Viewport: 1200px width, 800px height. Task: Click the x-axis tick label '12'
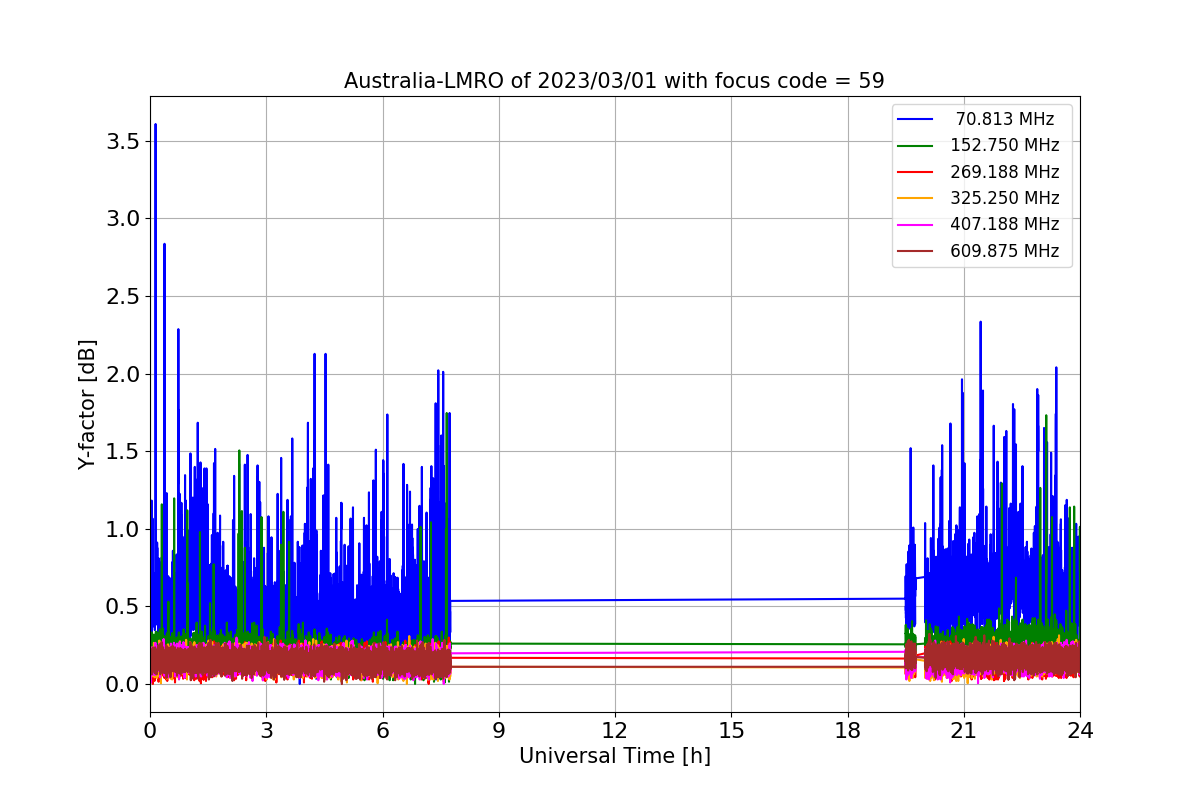[x=615, y=731]
